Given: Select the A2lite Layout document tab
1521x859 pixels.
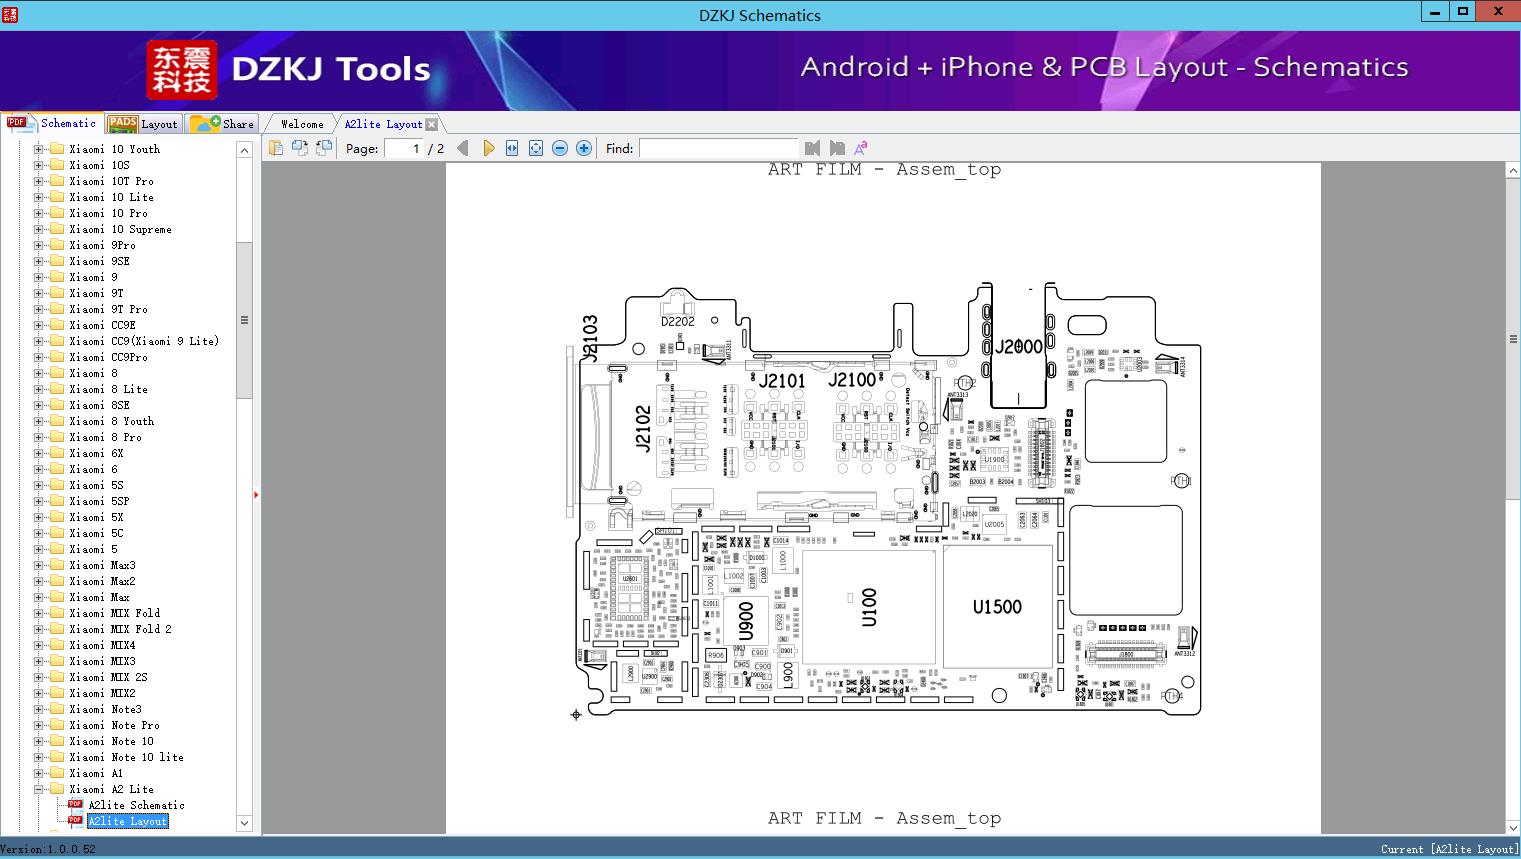Looking at the screenshot, I should [x=383, y=124].
